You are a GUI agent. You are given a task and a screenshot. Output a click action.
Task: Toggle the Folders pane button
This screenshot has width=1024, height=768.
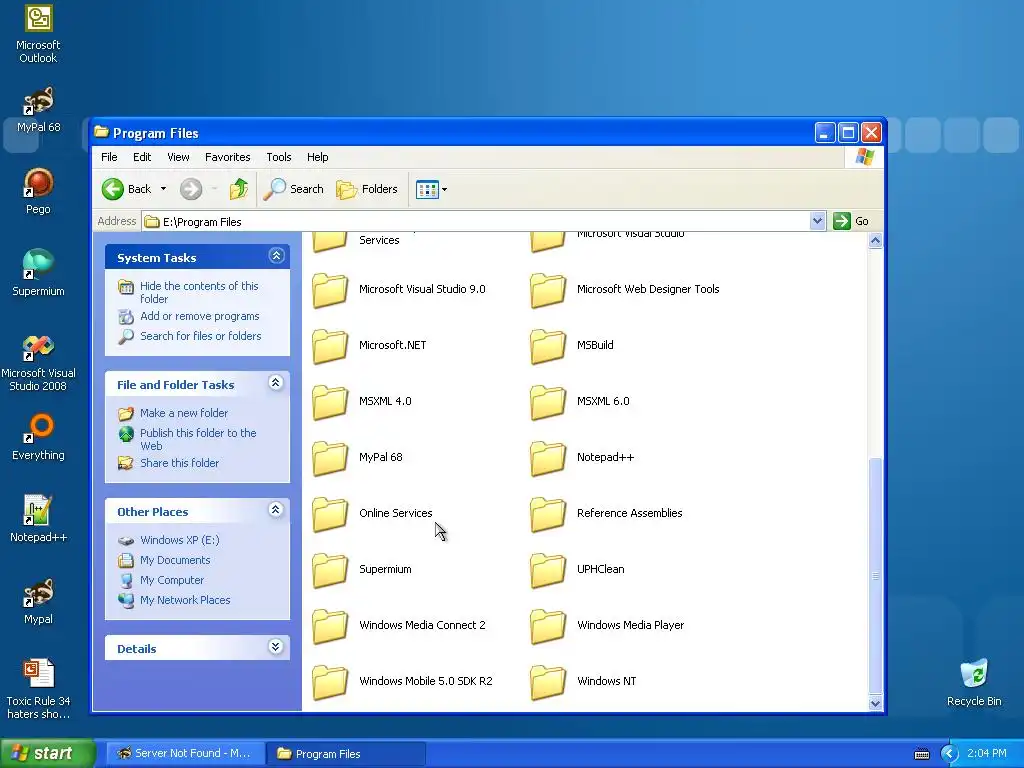click(x=367, y=189)
